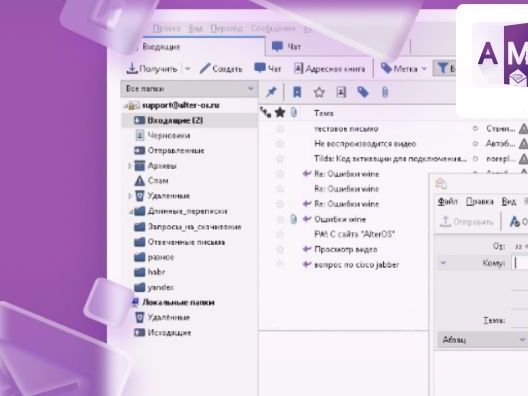Click into the Кому recipient field

[520, 263]
